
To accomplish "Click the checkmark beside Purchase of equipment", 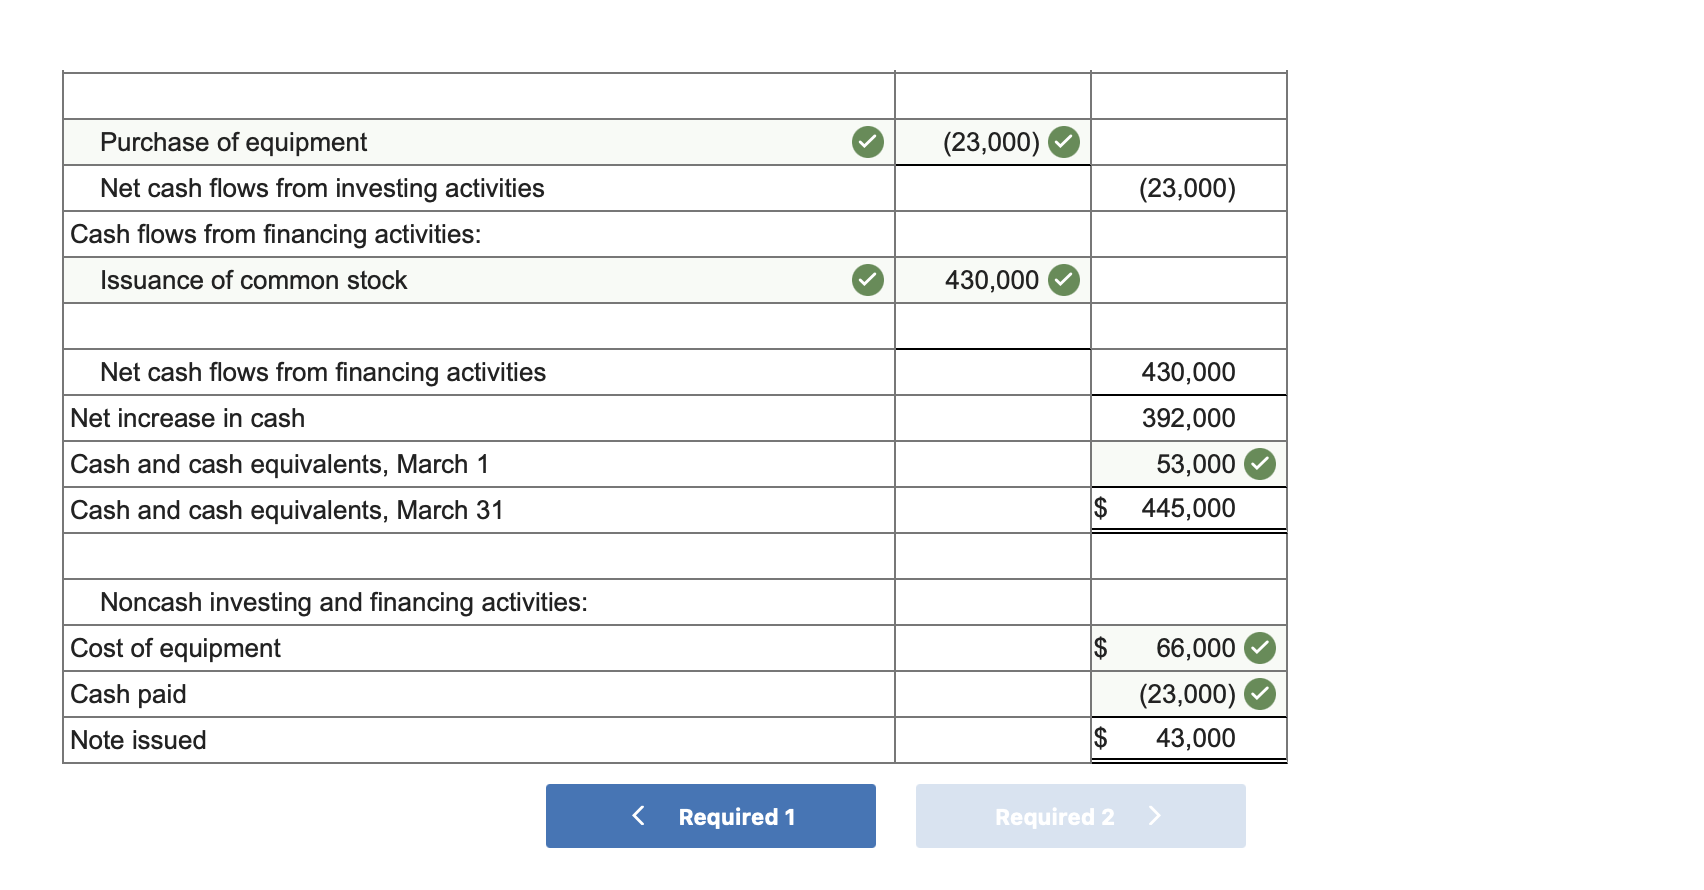I will (866, 142).
